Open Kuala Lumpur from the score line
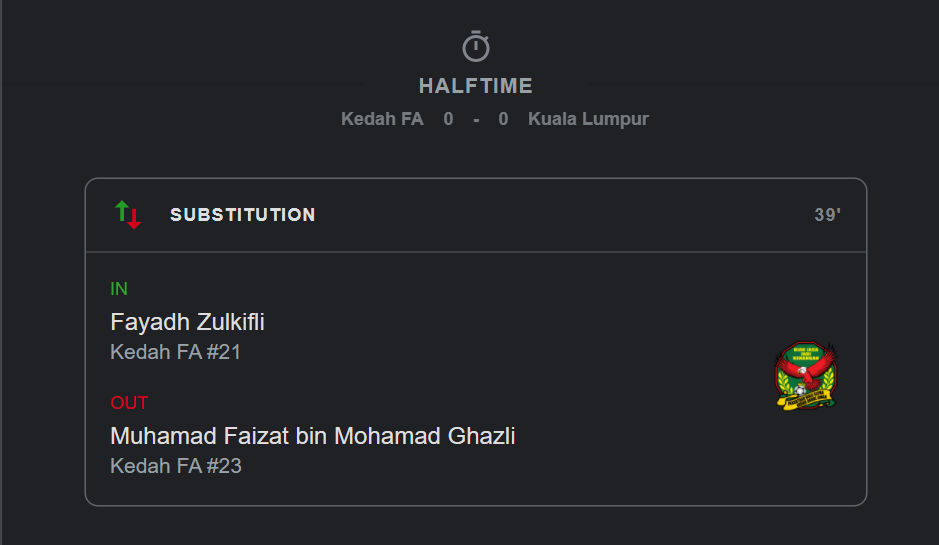The image size is (939, 545). pos(588,119)
